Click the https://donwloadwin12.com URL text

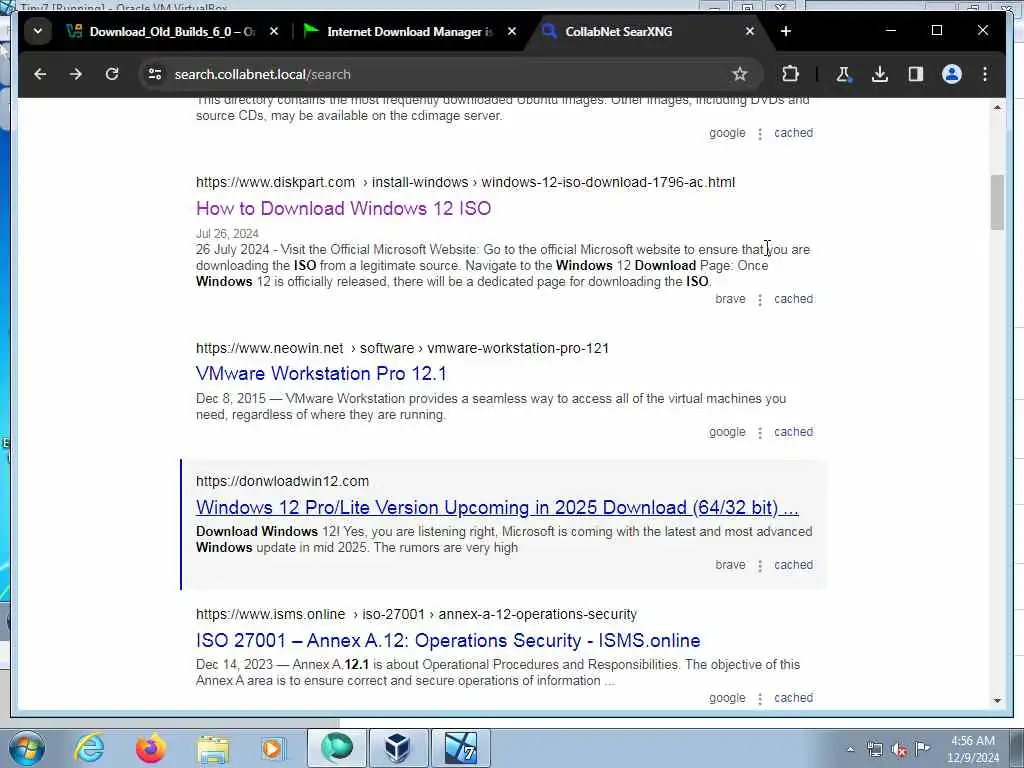pos(283,482)
